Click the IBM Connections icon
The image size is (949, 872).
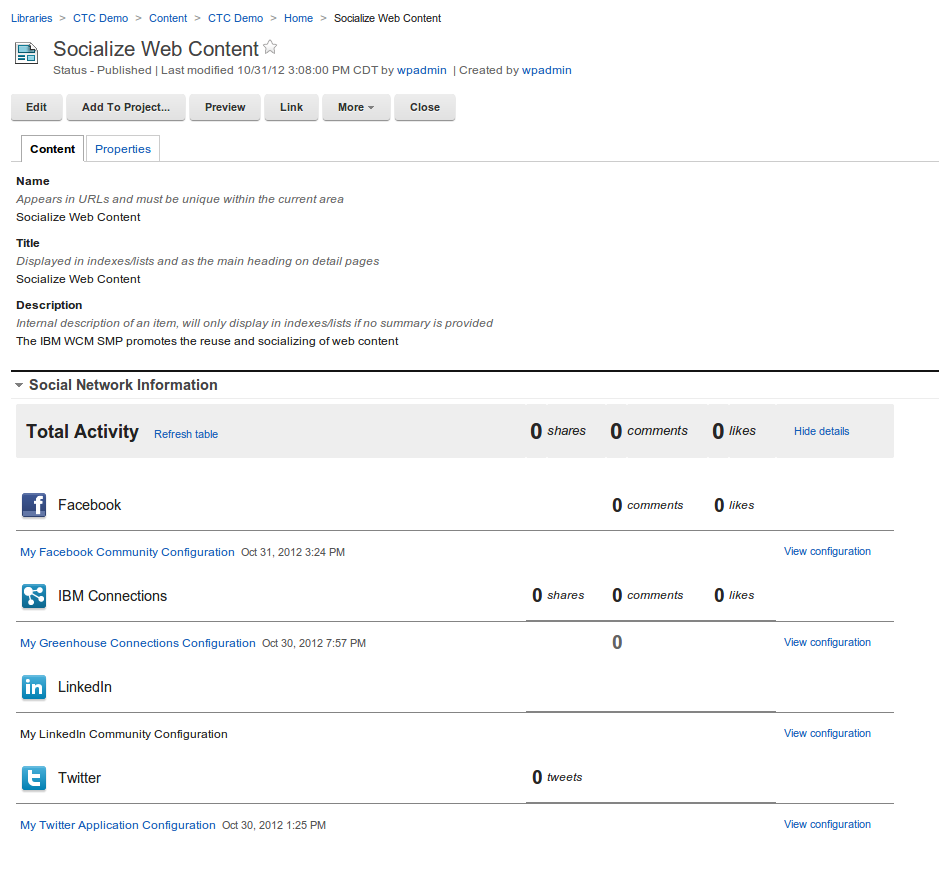[x=34, y=596]
